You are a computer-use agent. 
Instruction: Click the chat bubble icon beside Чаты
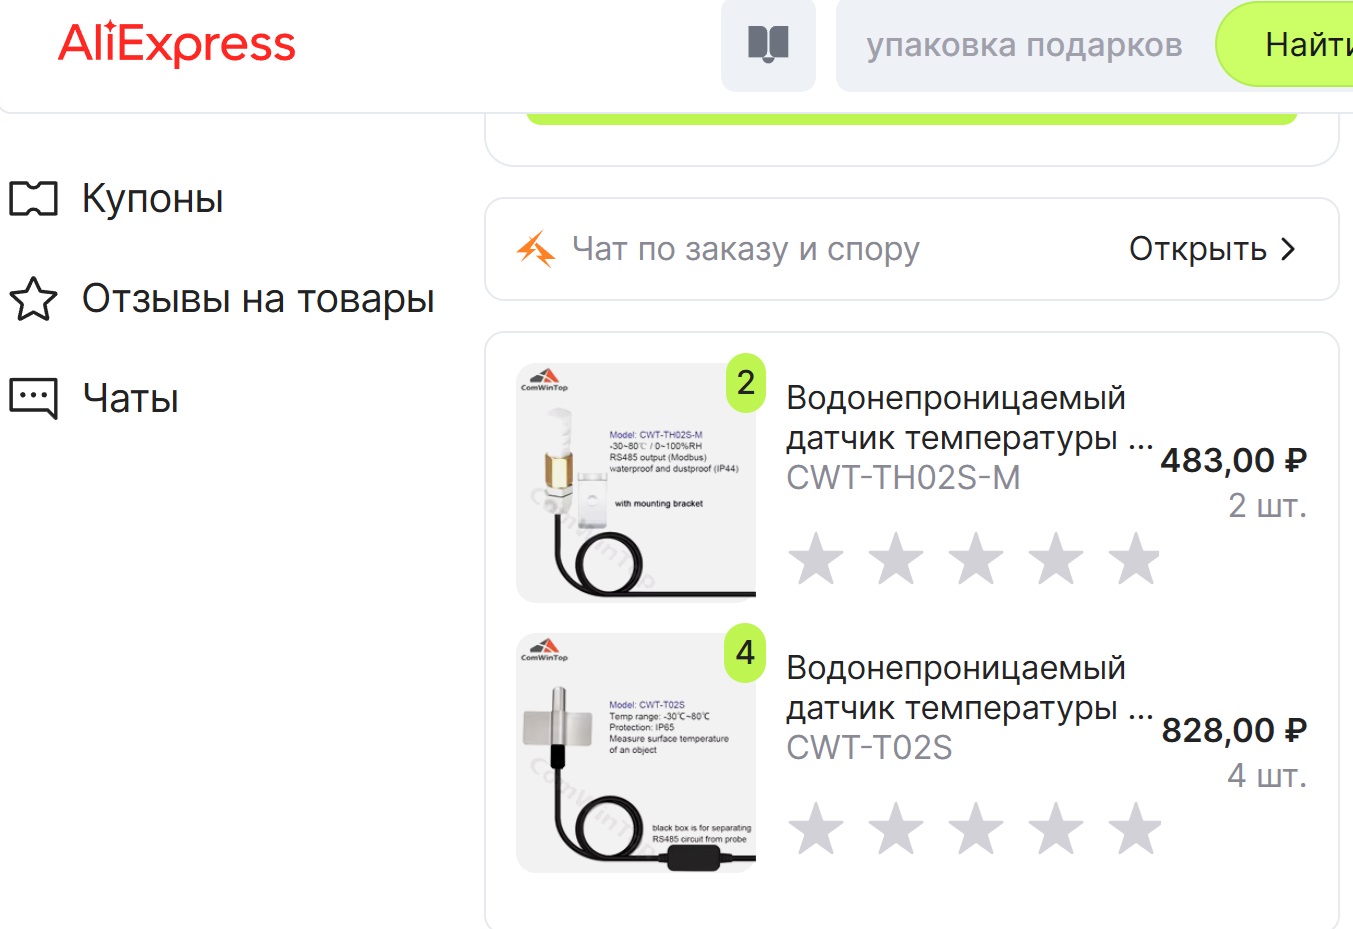pyautogui.click(x=33, y=399)
